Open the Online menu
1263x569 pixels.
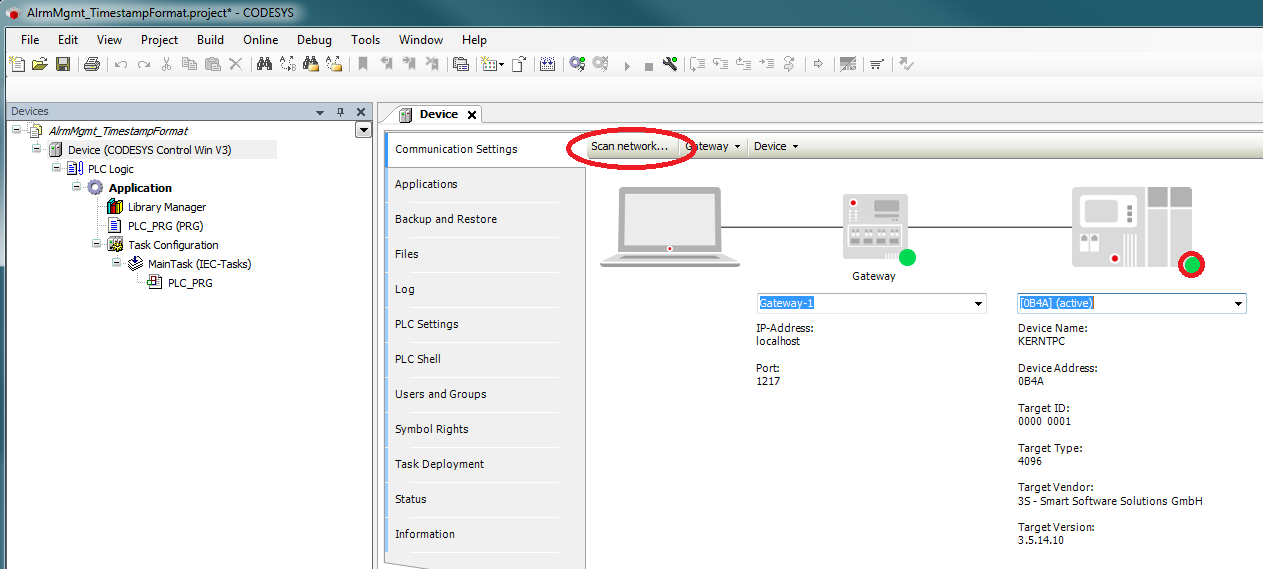[260, 40]
